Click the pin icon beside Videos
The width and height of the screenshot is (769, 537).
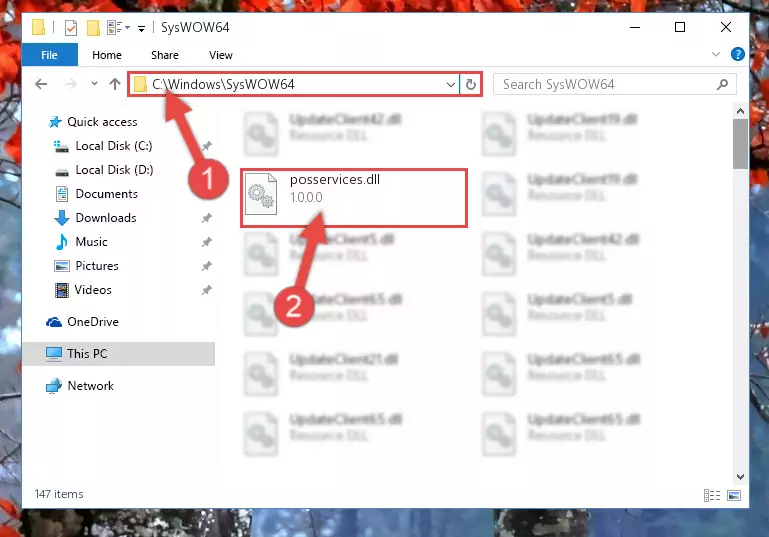(206, 290)
